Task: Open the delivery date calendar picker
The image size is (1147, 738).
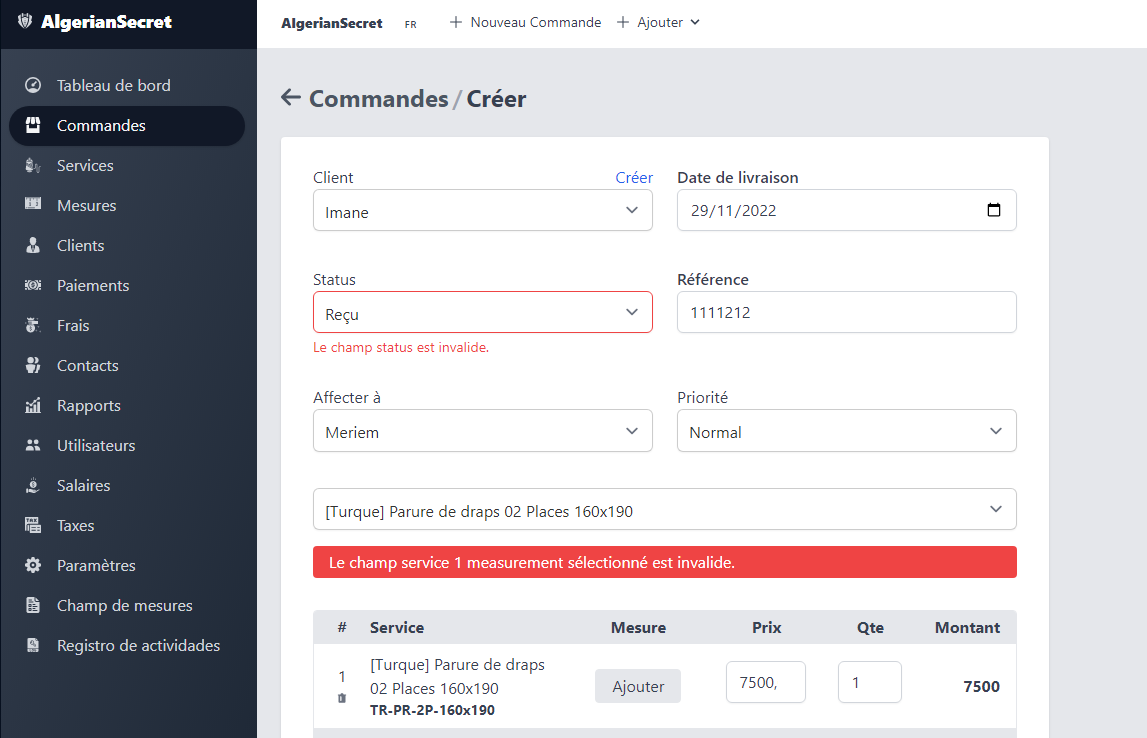Action: click(x=993, y=210)
